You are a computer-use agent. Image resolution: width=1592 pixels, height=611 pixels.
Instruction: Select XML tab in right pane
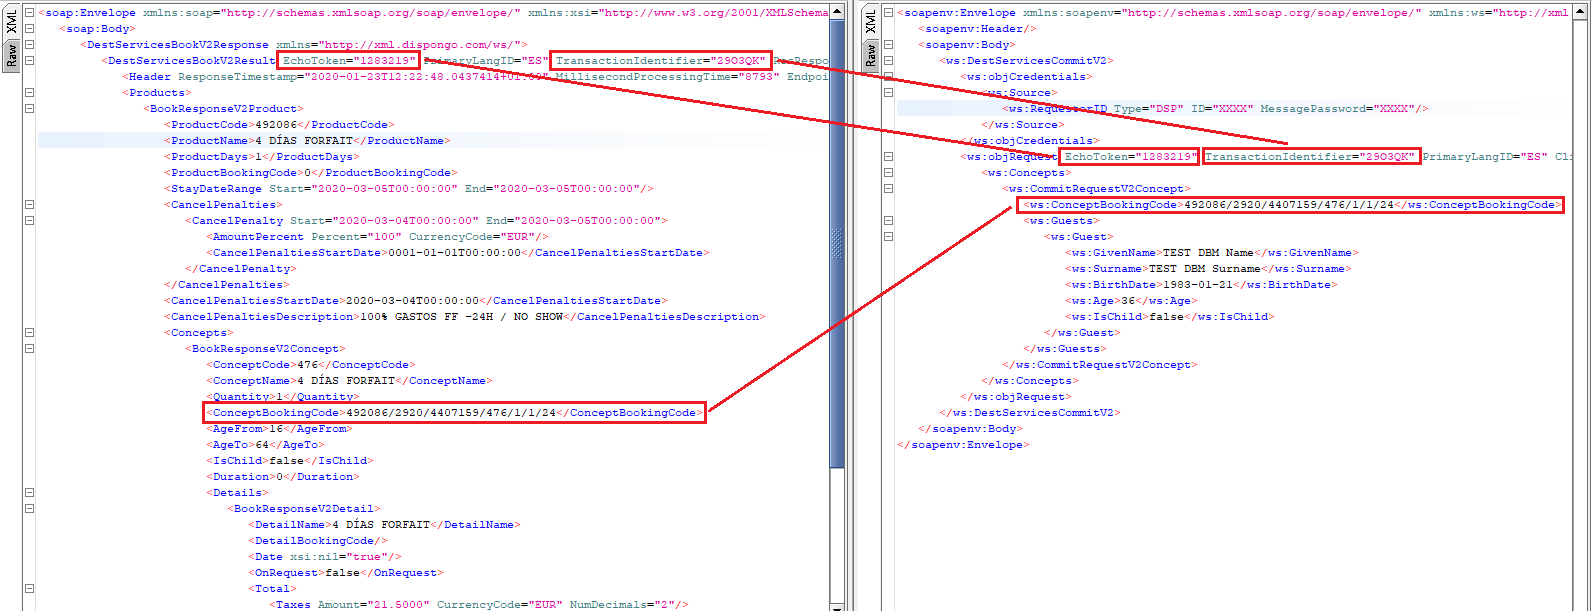pyautogui.click(x=870, y=23)
